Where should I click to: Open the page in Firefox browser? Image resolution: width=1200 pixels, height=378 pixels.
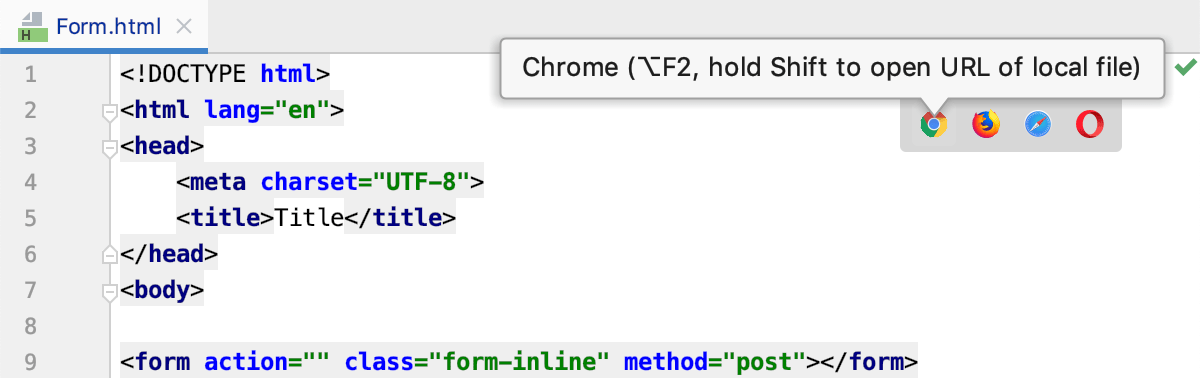pos(986,125)
